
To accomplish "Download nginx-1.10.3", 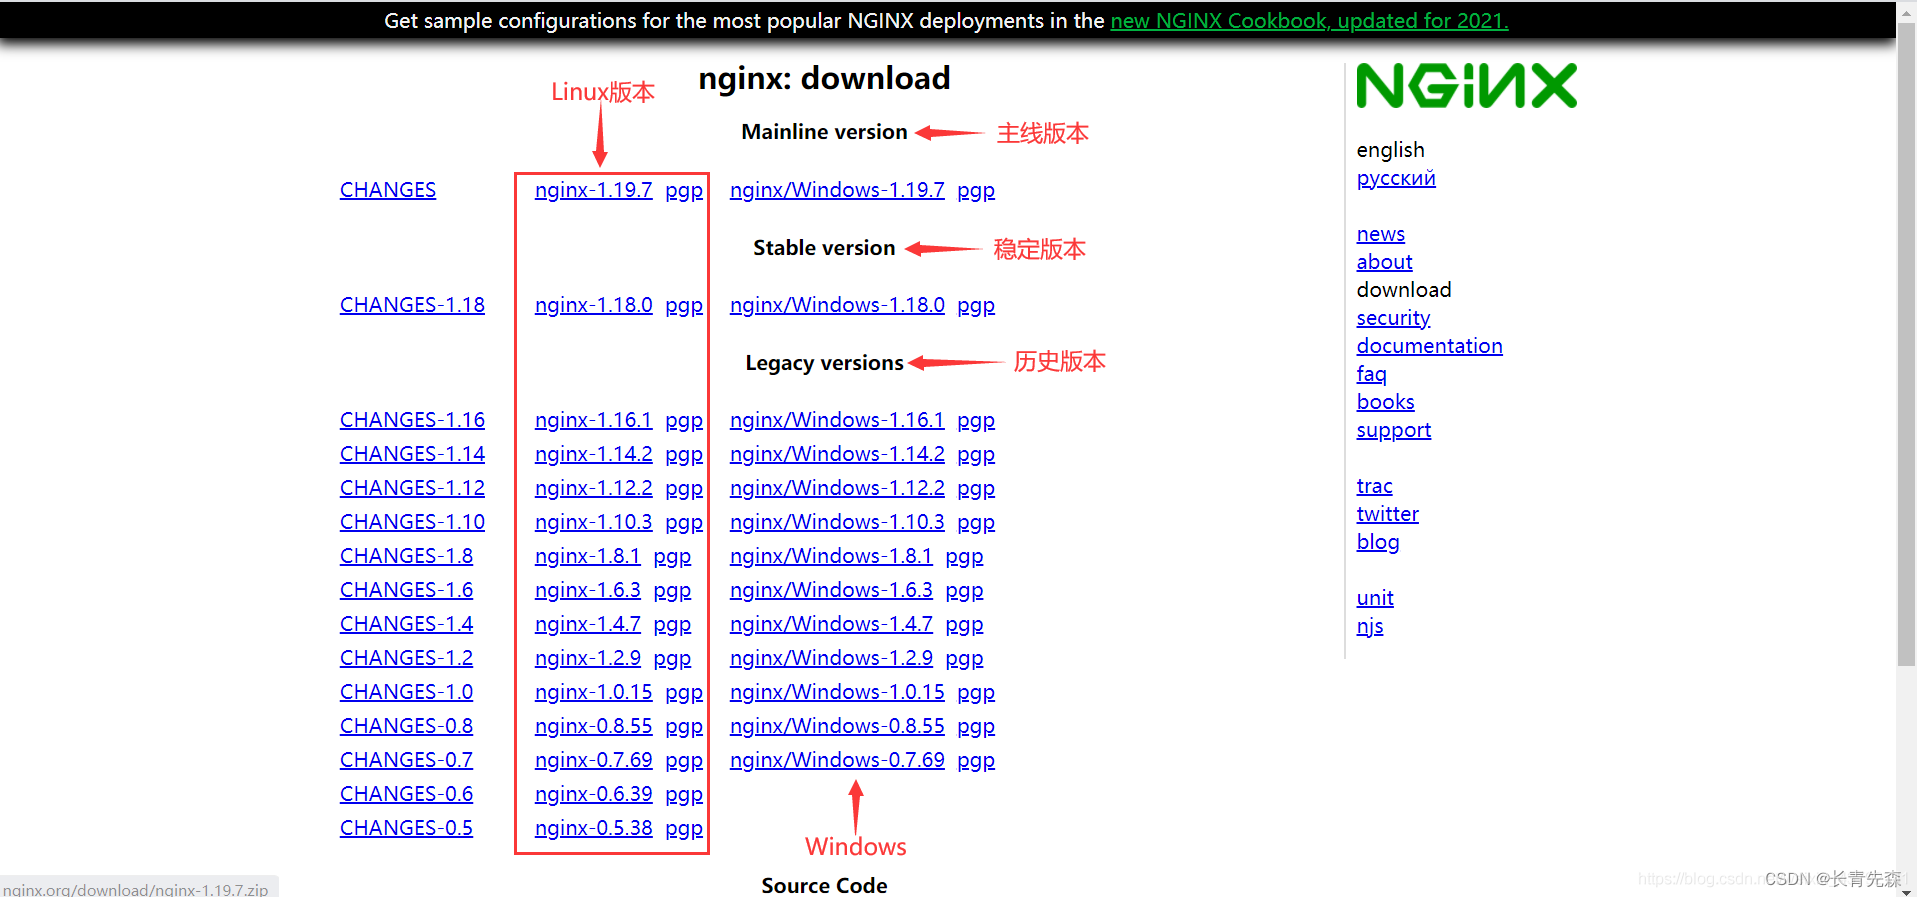I will click(x=593, y=522).
